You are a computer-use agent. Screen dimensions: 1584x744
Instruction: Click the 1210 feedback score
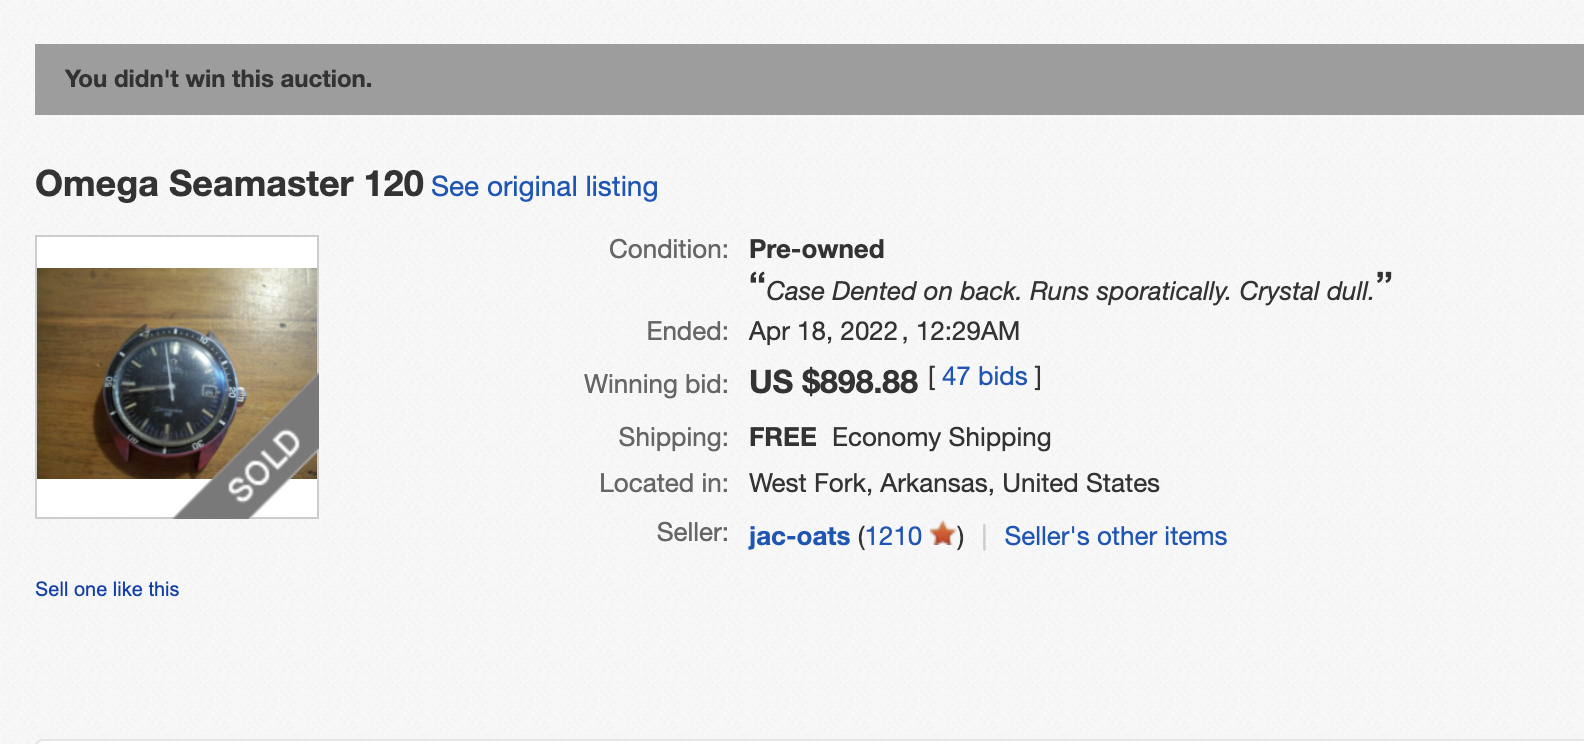(894, 537)
